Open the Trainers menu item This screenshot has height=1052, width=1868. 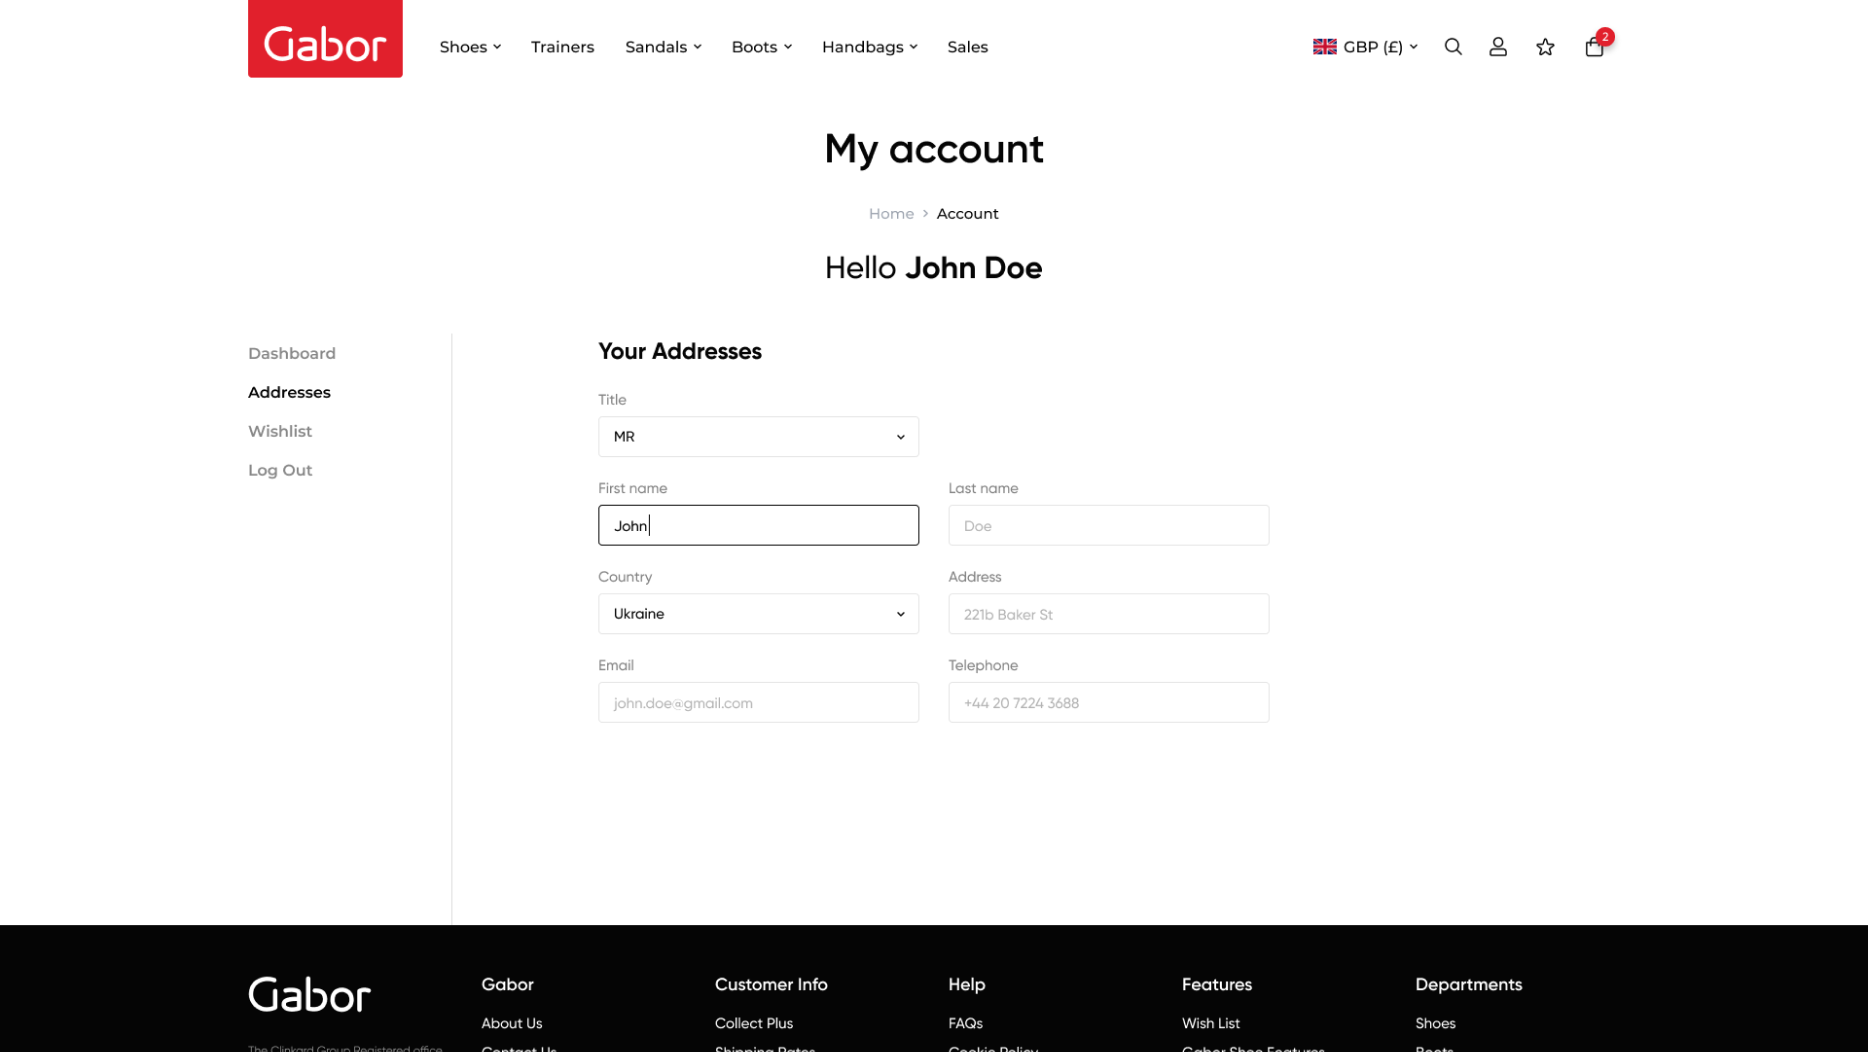click(x=562, y=47)
